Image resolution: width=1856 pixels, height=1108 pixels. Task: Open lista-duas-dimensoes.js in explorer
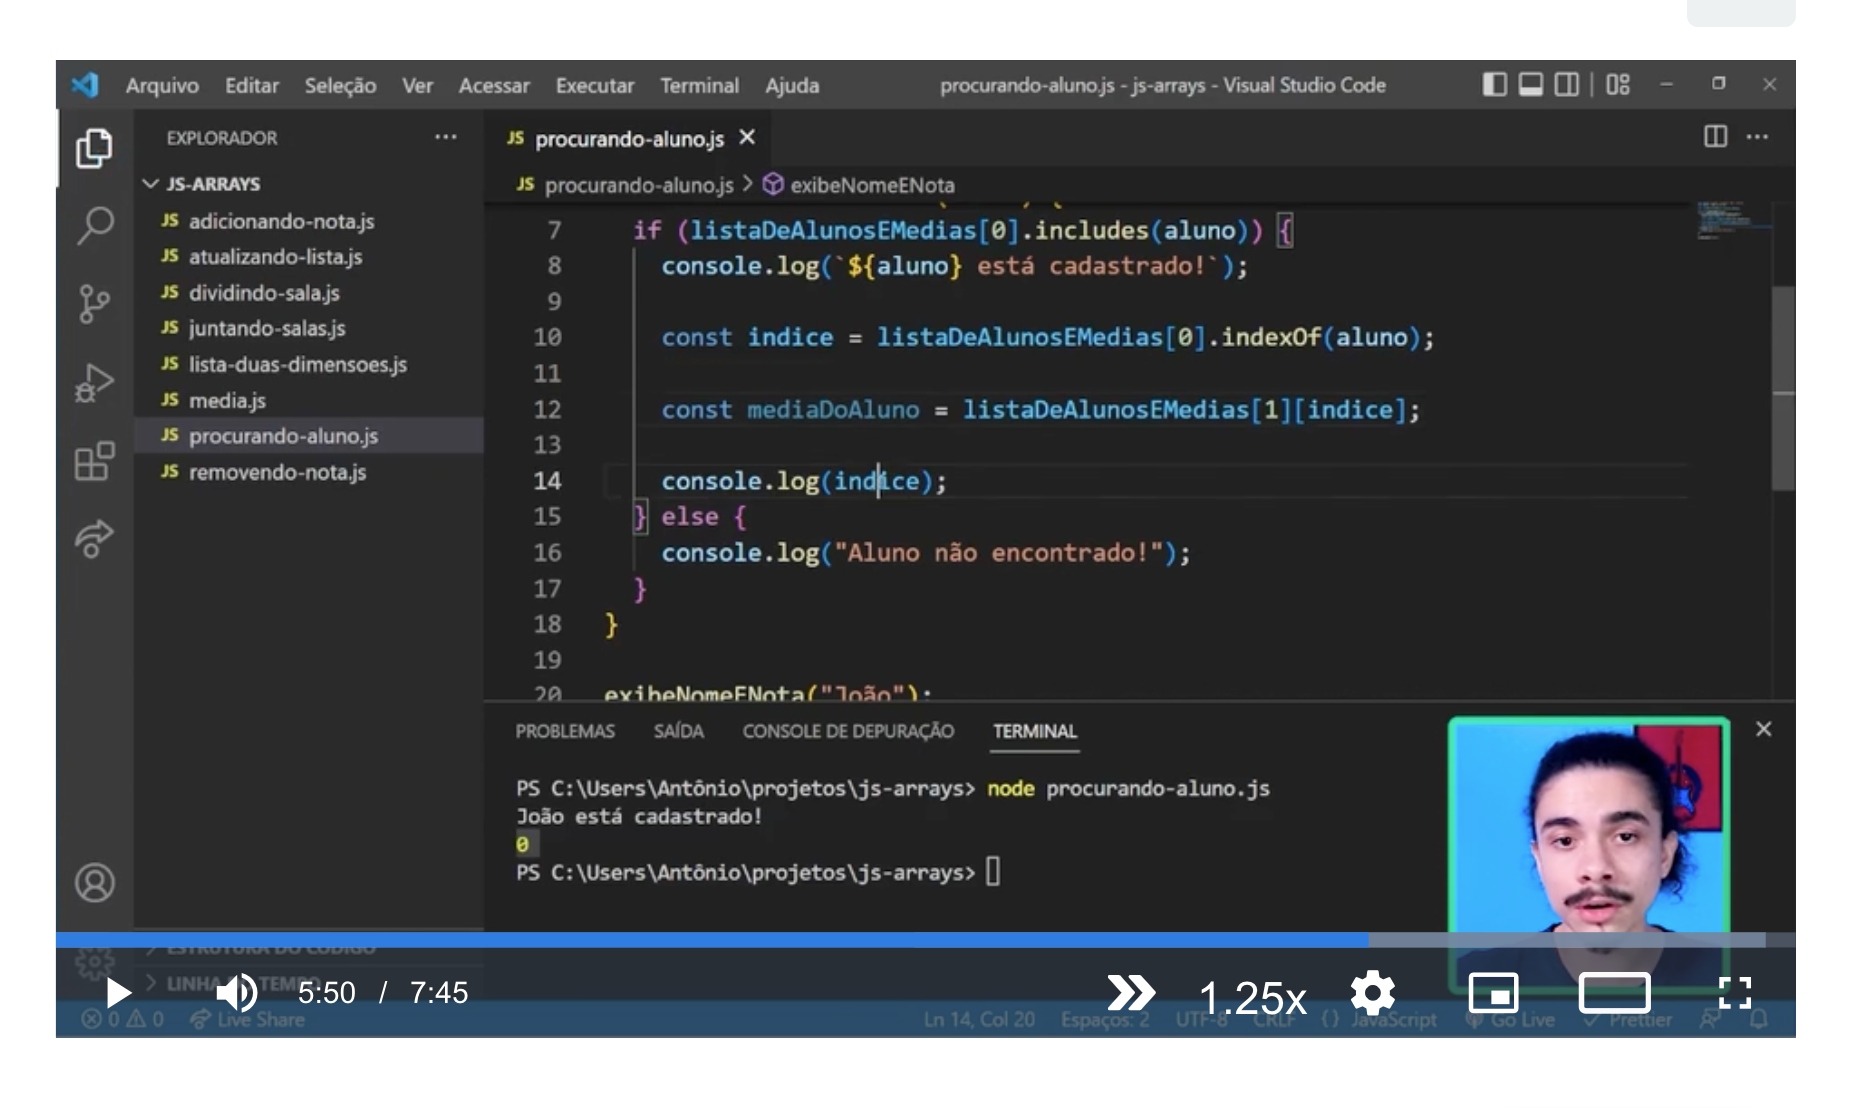tap(310, 364)
